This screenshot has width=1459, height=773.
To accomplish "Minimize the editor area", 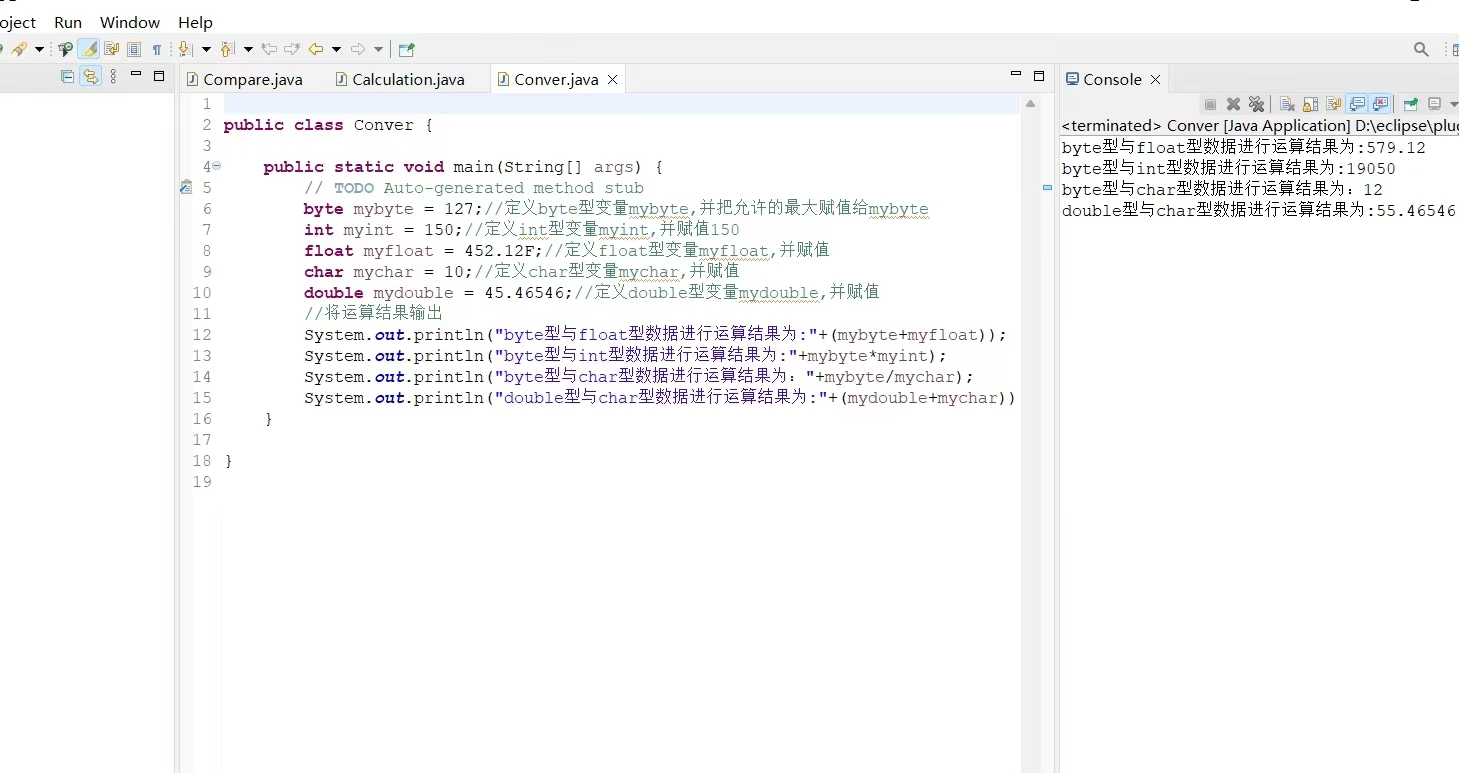I will (x=1016, y=74).
